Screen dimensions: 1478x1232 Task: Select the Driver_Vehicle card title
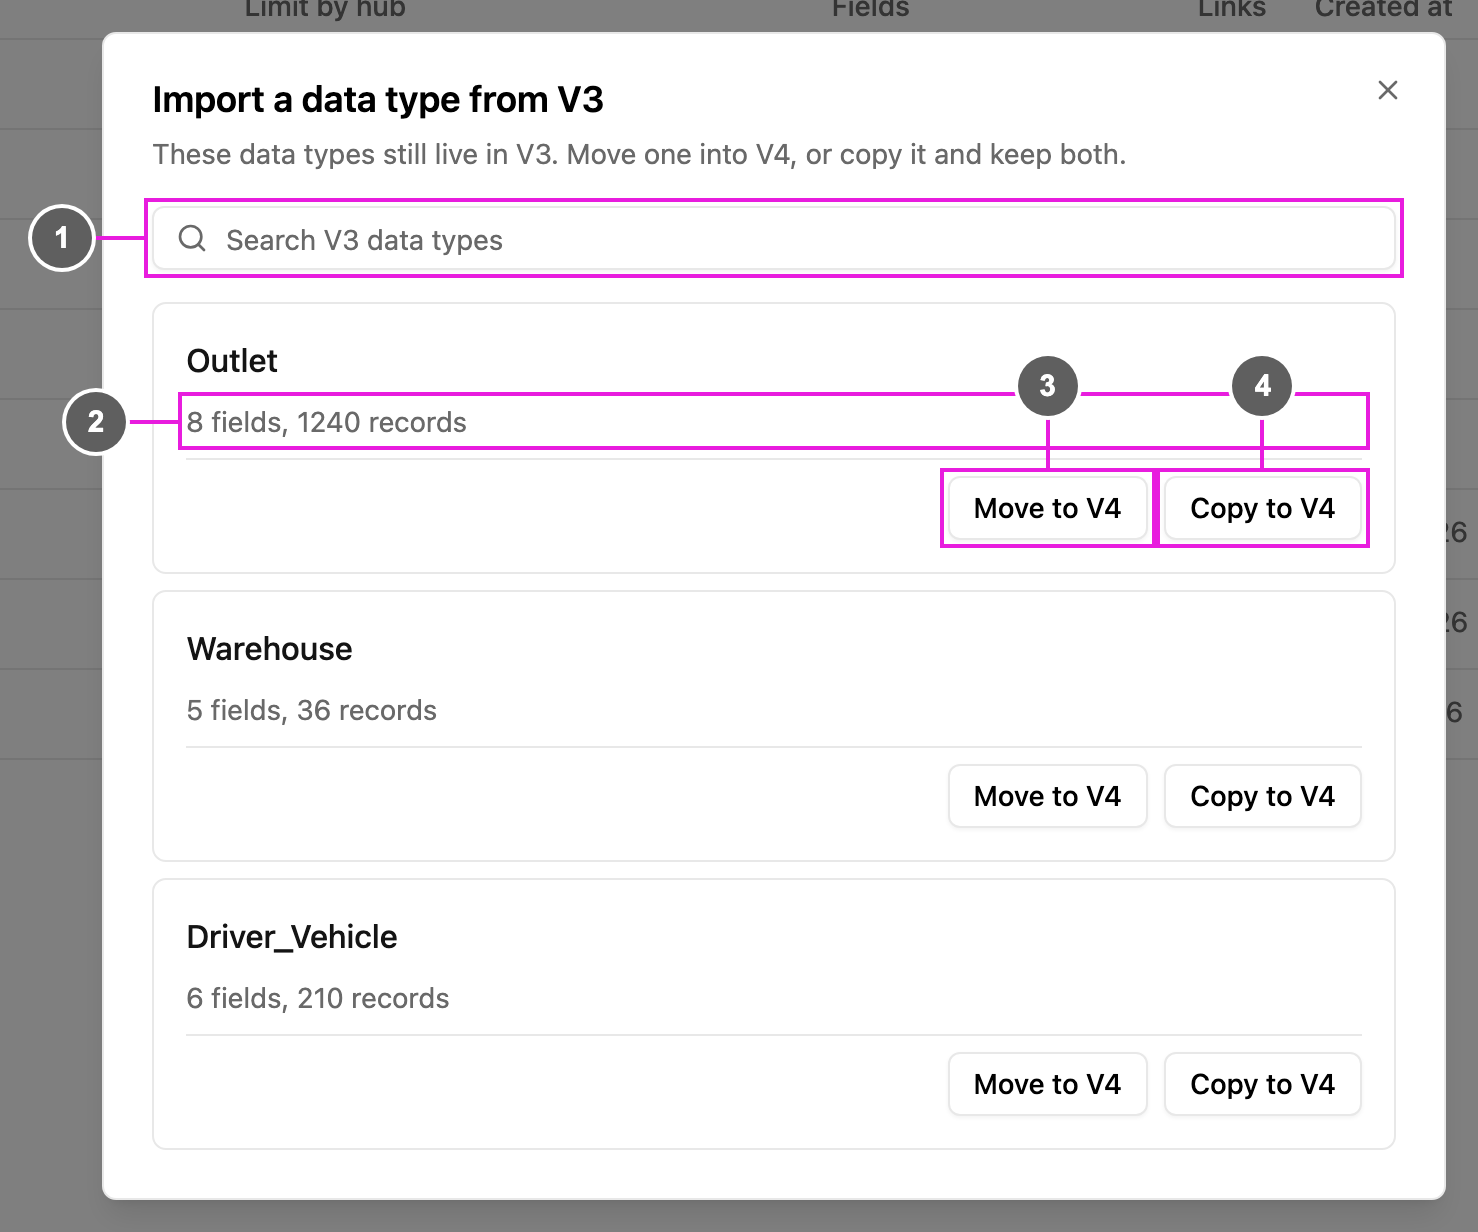292,937
